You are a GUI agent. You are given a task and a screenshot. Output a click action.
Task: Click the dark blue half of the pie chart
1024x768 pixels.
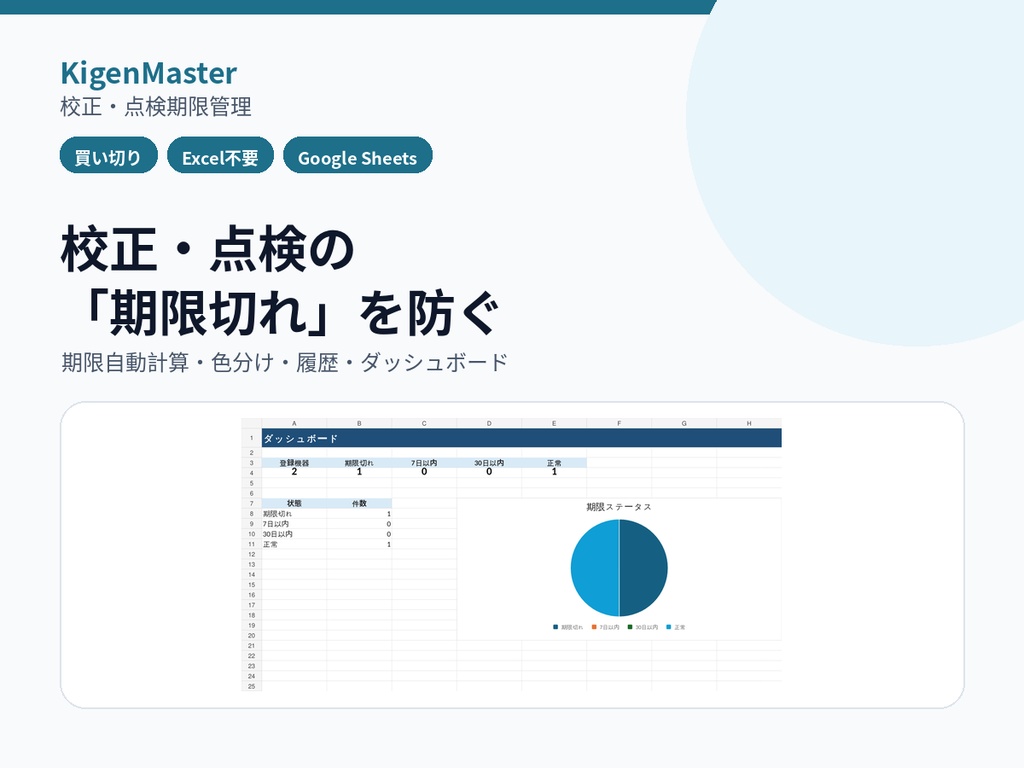click(643, 568)
